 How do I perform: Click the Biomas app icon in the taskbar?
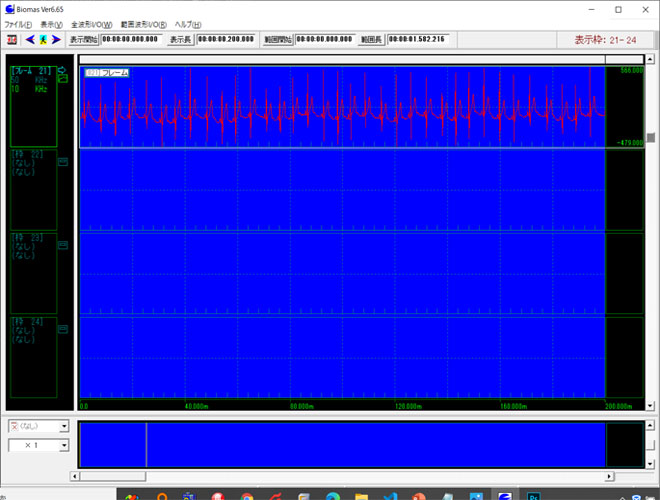(505, 497)
